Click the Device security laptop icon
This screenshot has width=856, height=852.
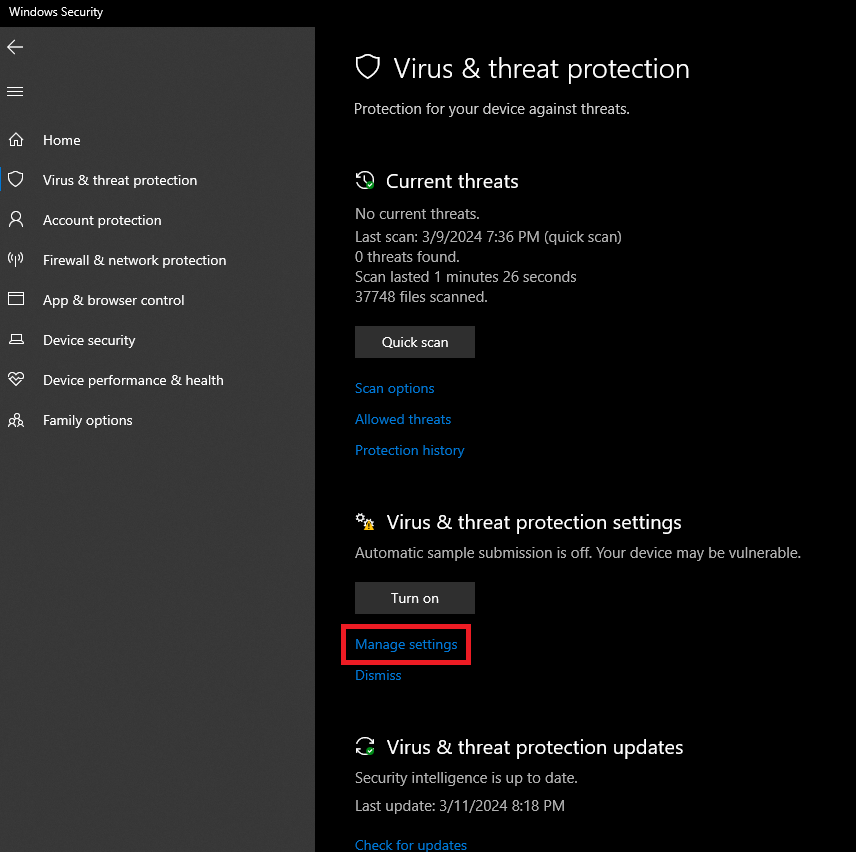(x=16, y=340)
